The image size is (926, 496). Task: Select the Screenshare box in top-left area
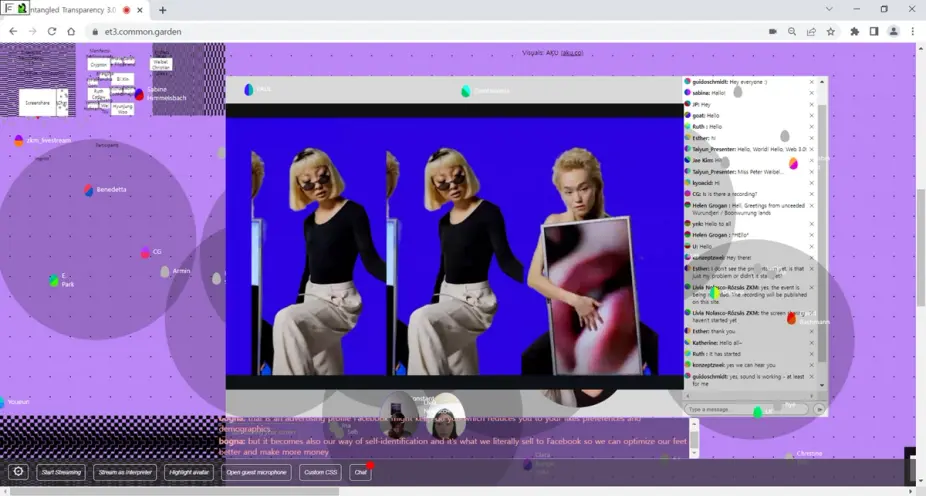click(x=37, y=103)
